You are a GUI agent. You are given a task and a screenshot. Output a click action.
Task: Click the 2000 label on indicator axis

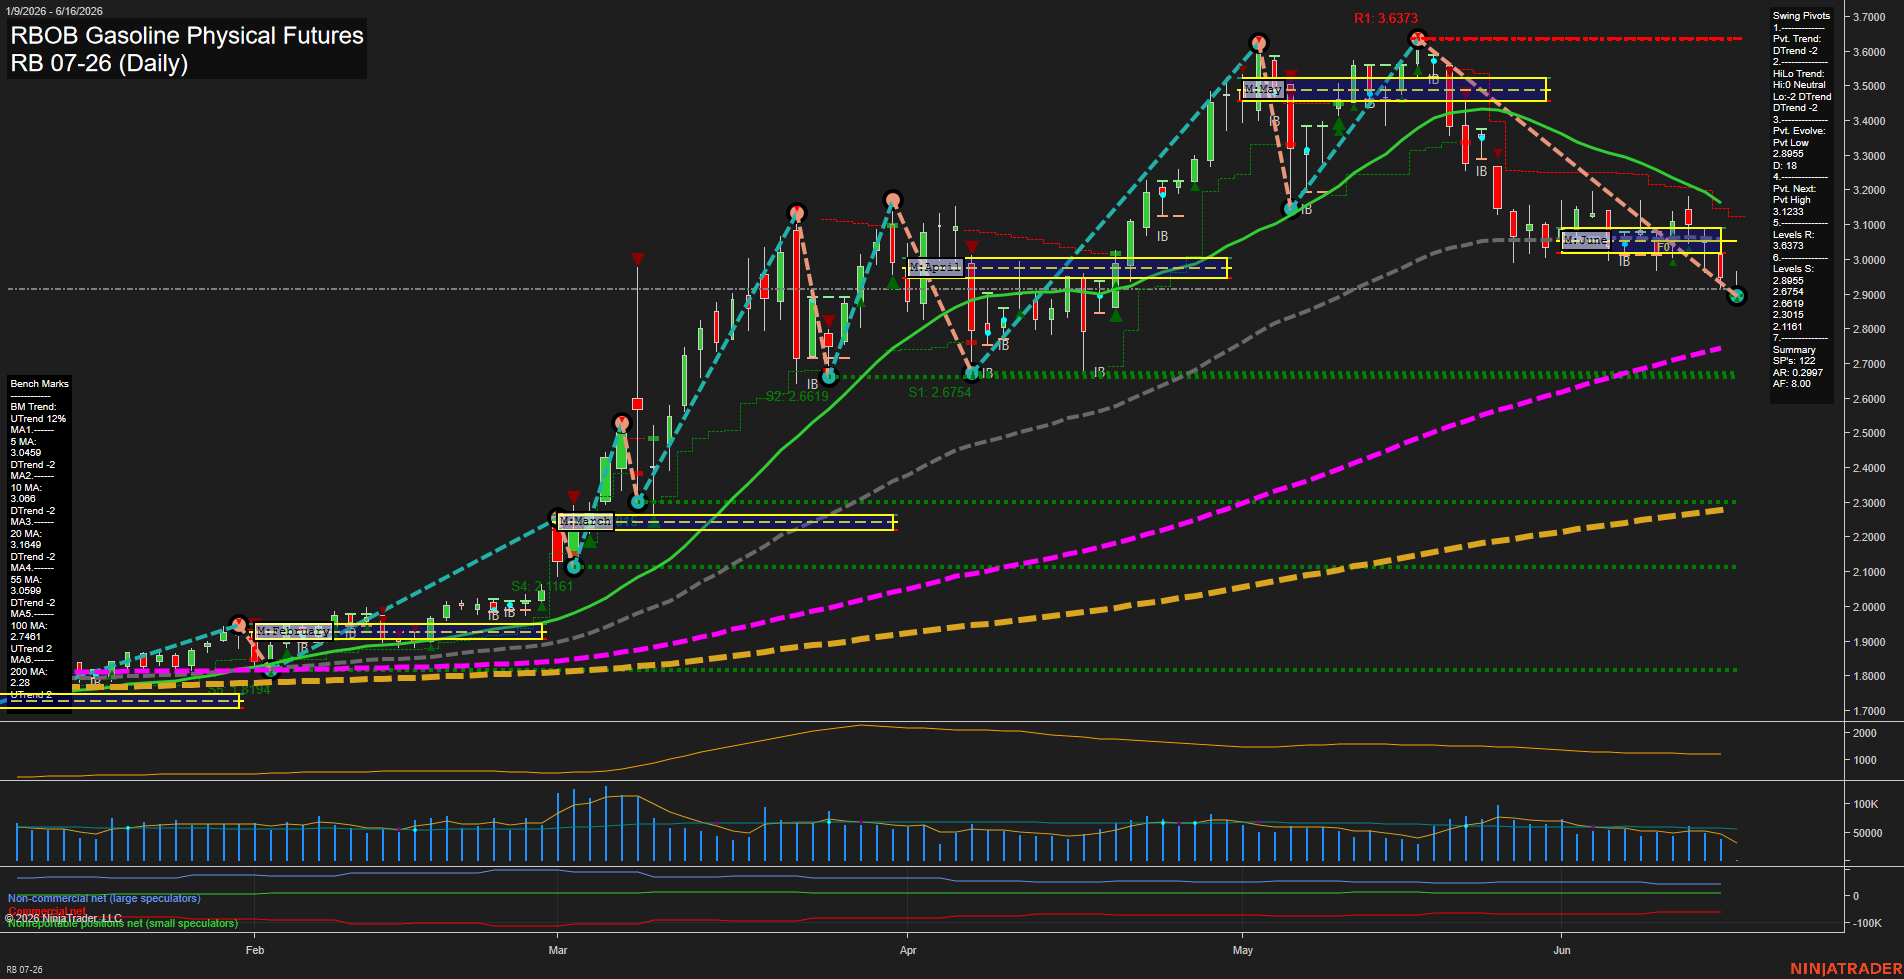[1865, 733]
